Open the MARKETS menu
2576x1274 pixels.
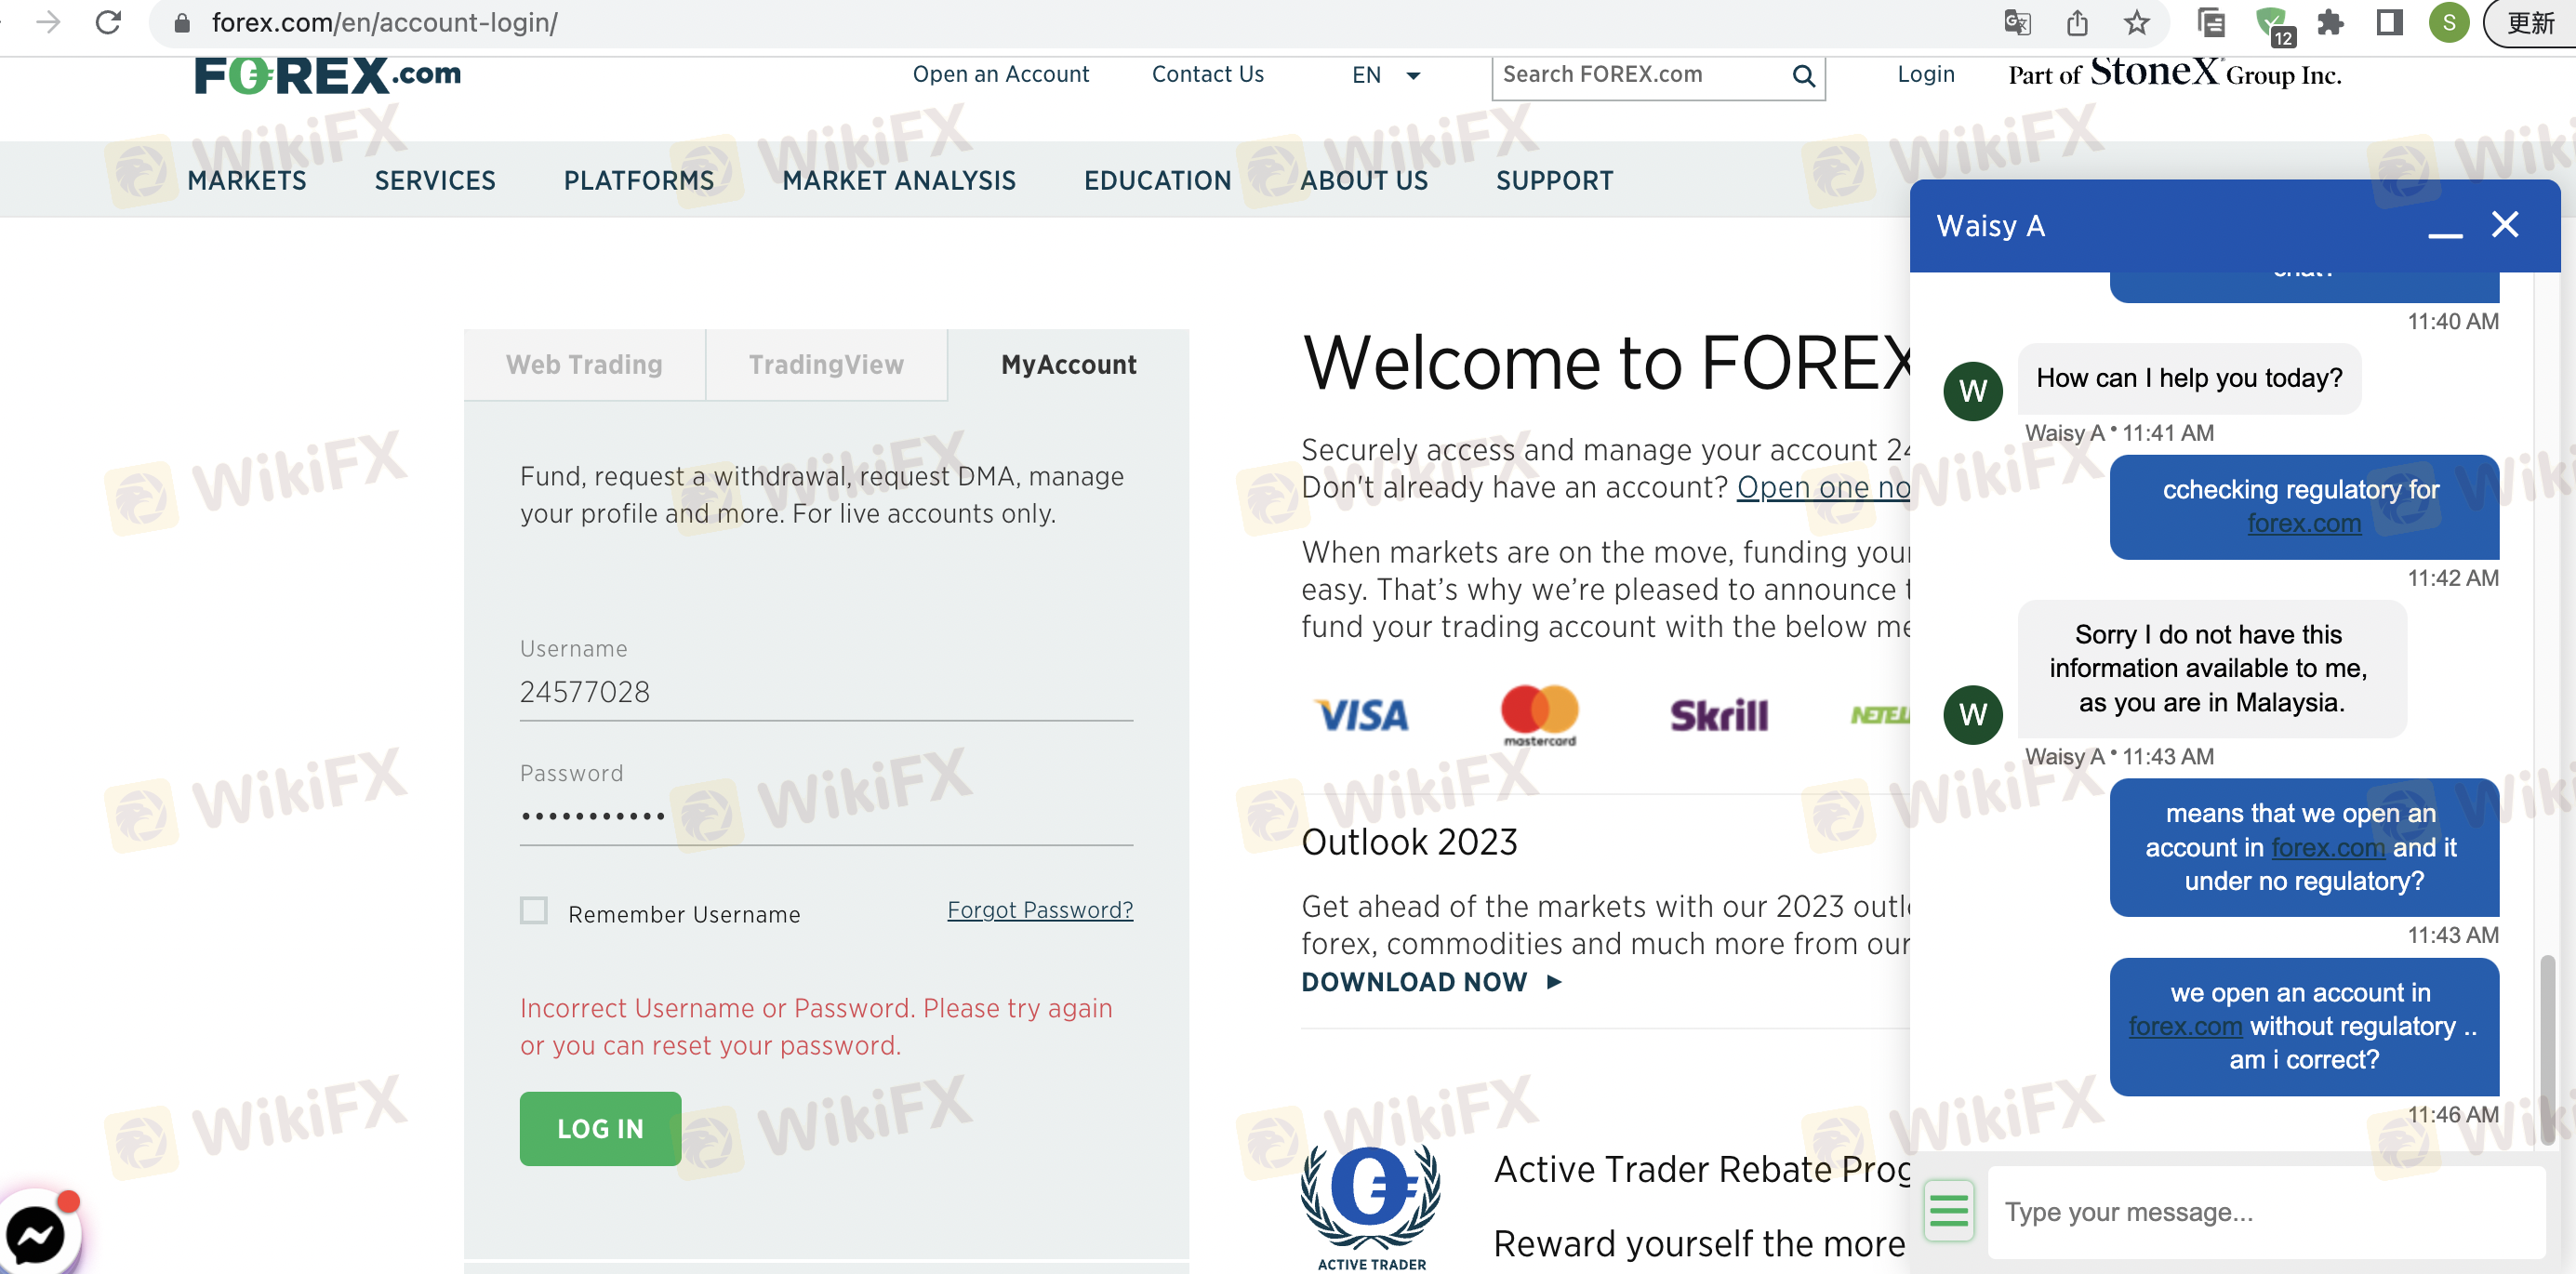[x=247, y=181]
